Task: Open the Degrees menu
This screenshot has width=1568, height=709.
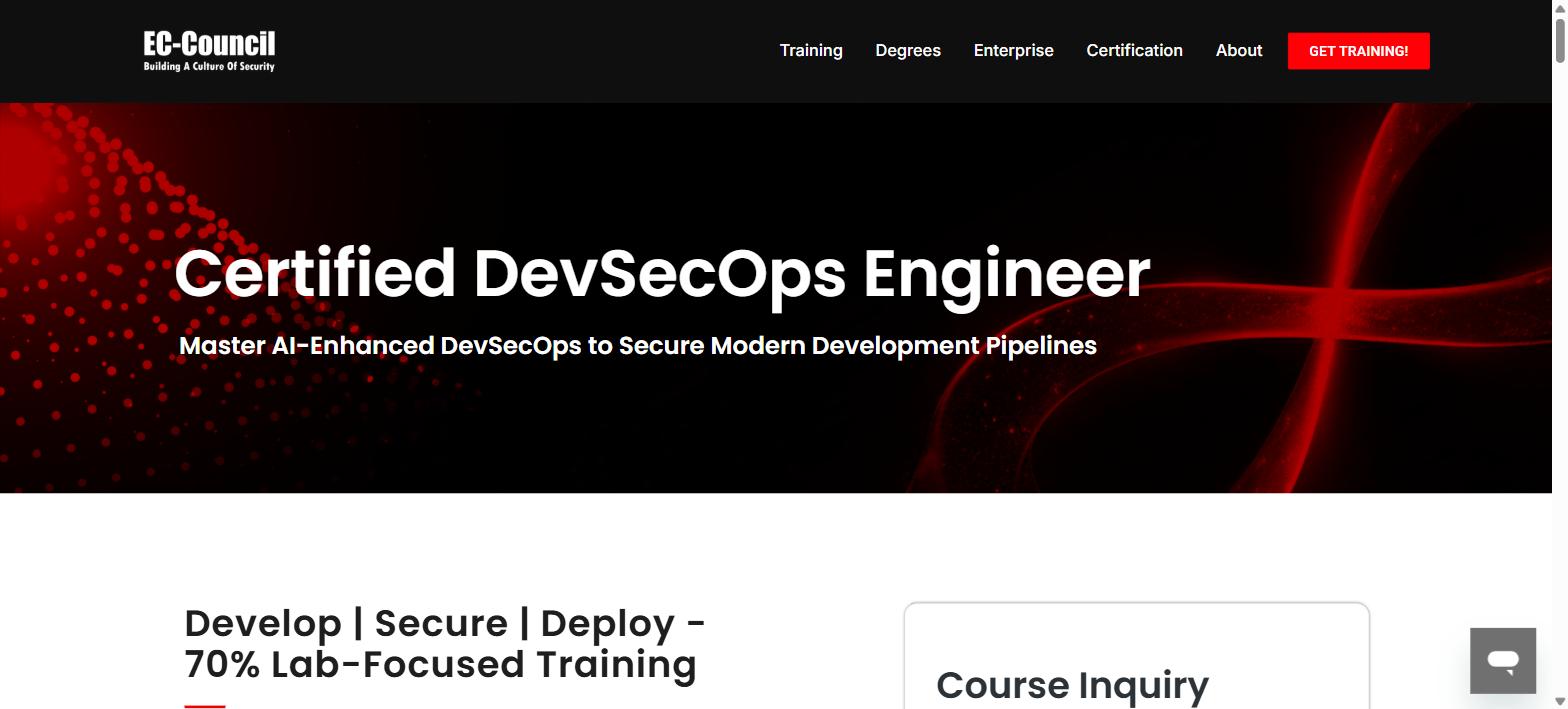Action: pyautogui.click(x=908, y=51)
